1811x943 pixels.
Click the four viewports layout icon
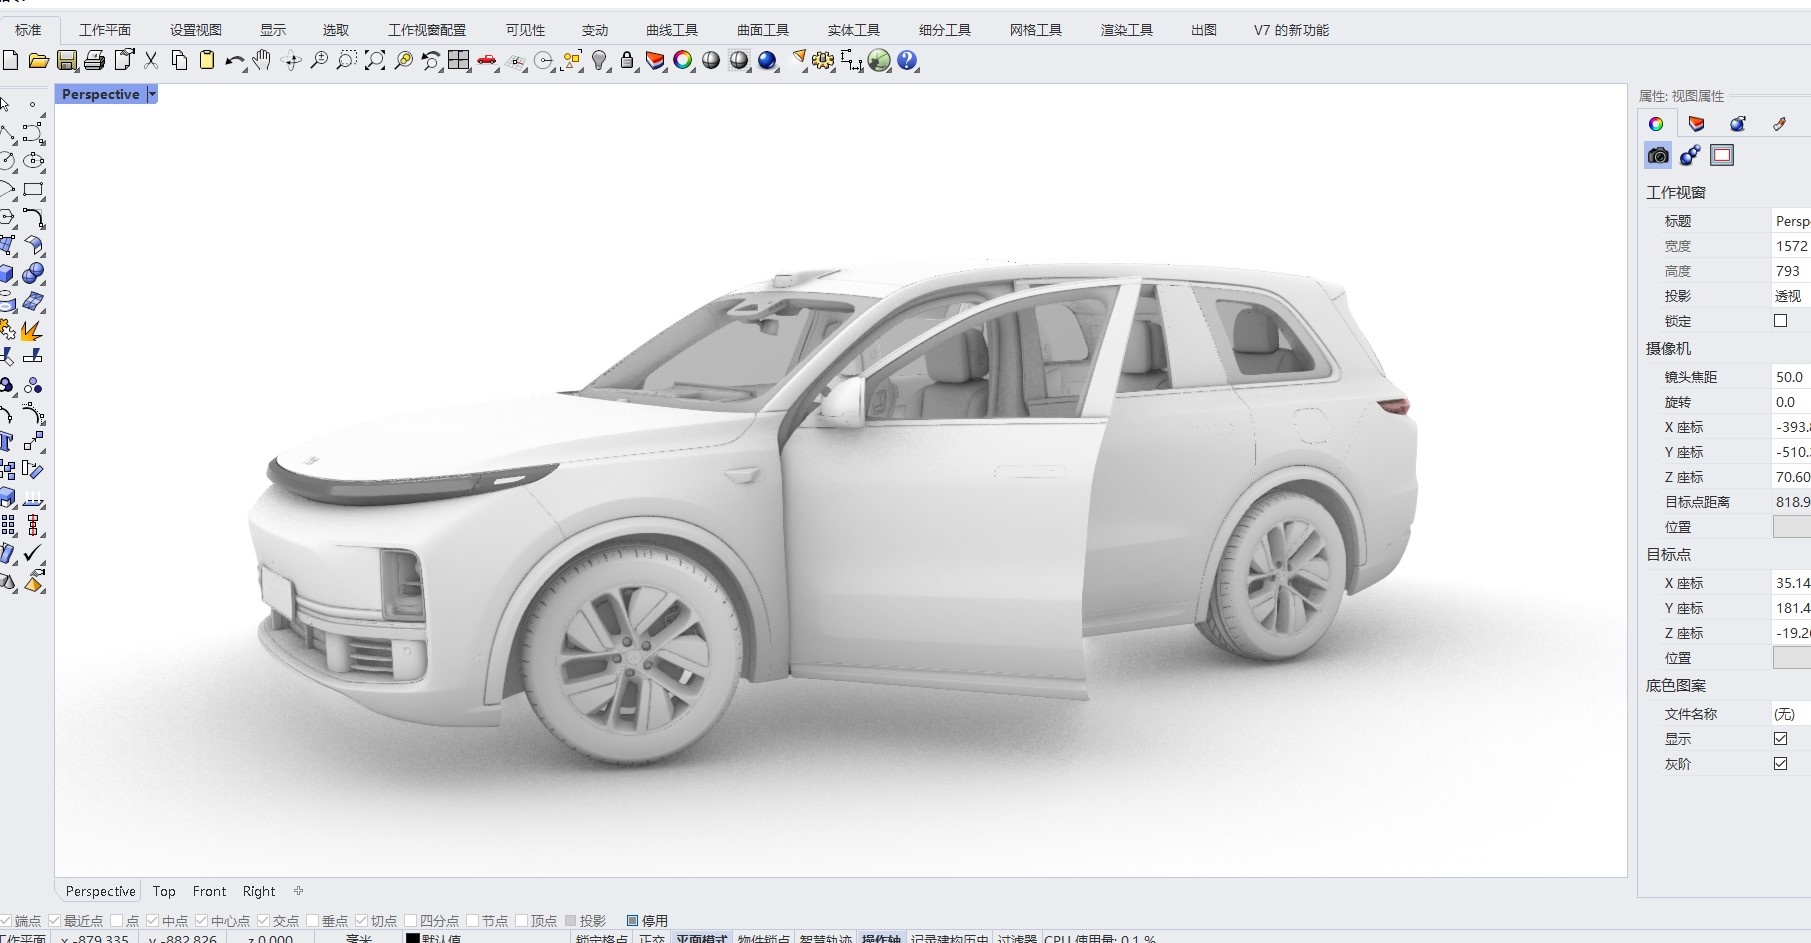click(459, 61)
